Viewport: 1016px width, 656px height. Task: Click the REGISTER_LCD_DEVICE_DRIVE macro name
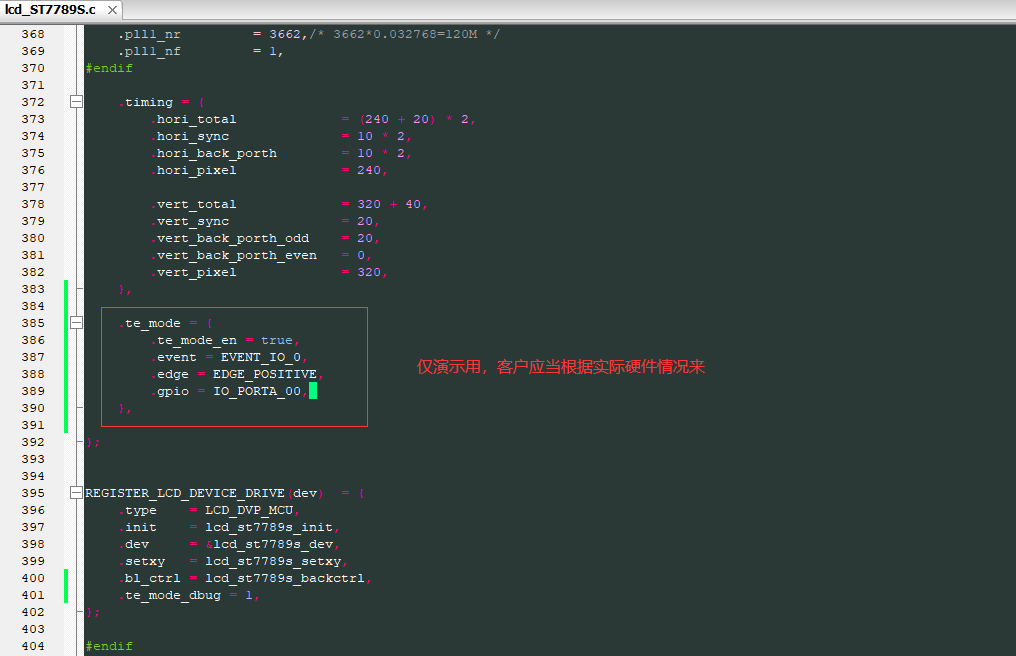tap(185, 493)
